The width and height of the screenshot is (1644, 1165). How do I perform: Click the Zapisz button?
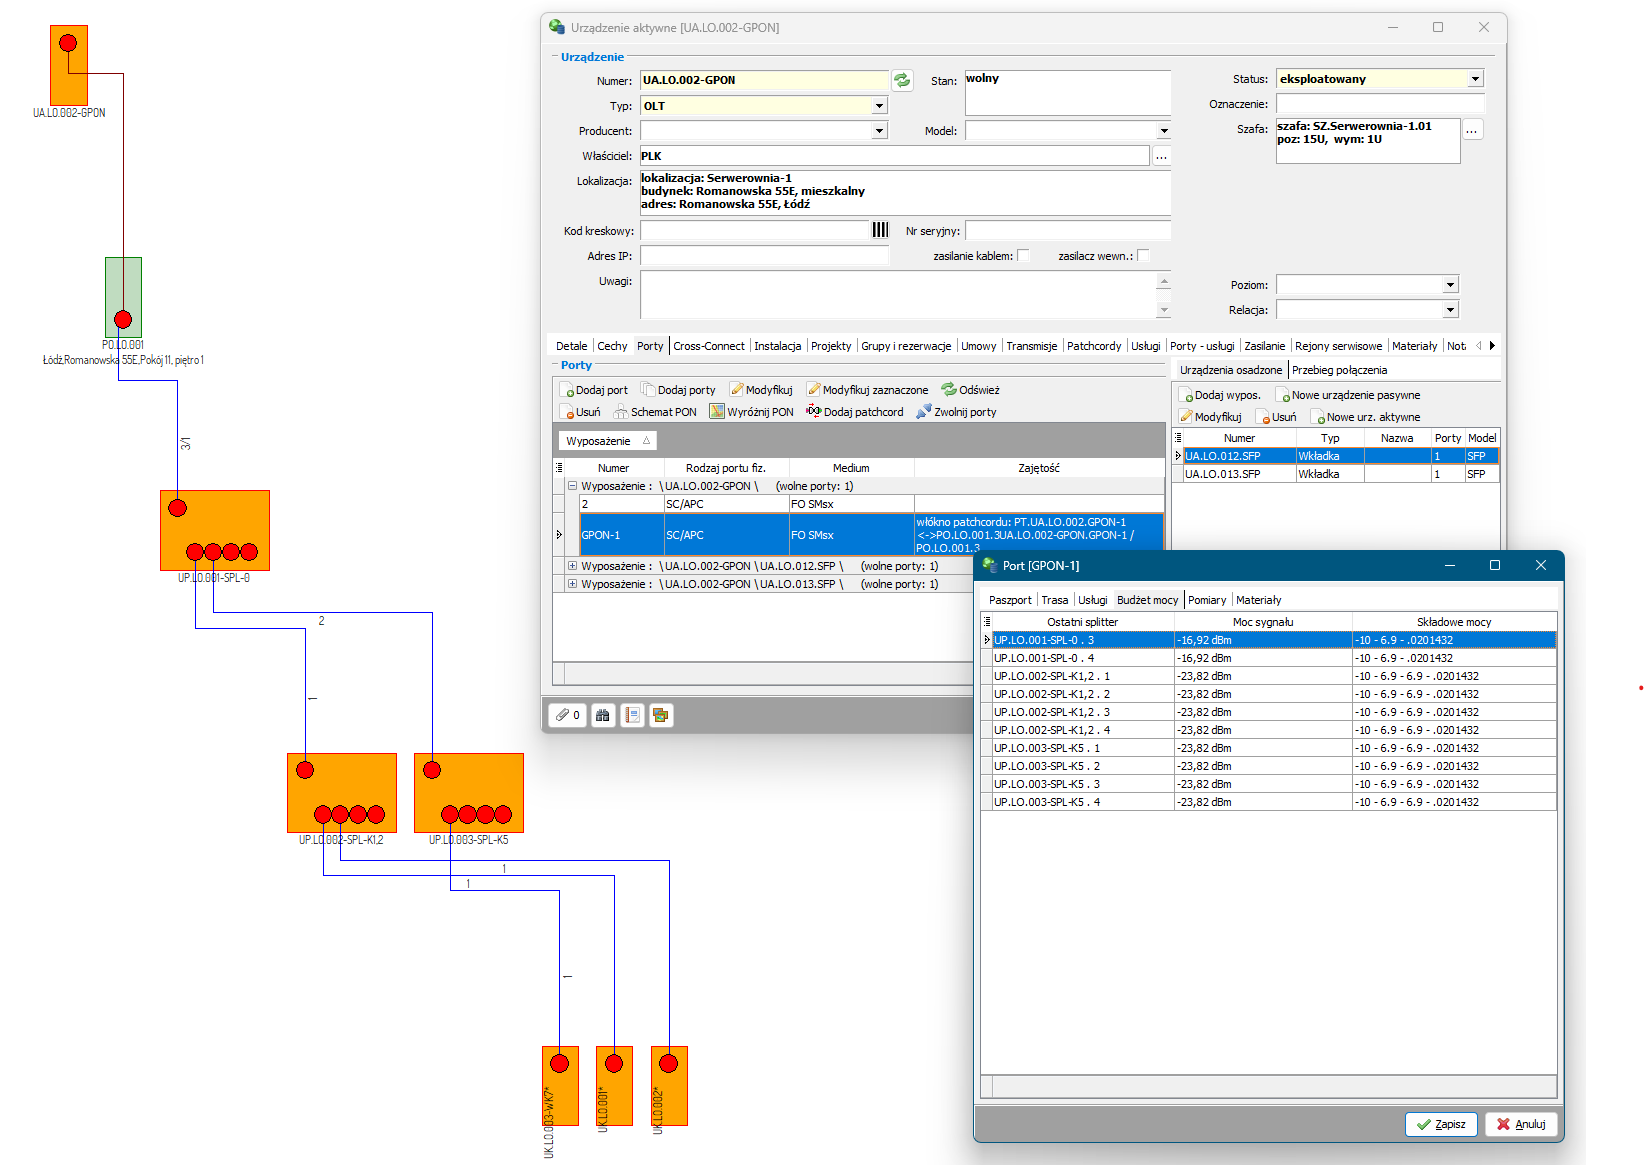[x=1441, y=1124]
